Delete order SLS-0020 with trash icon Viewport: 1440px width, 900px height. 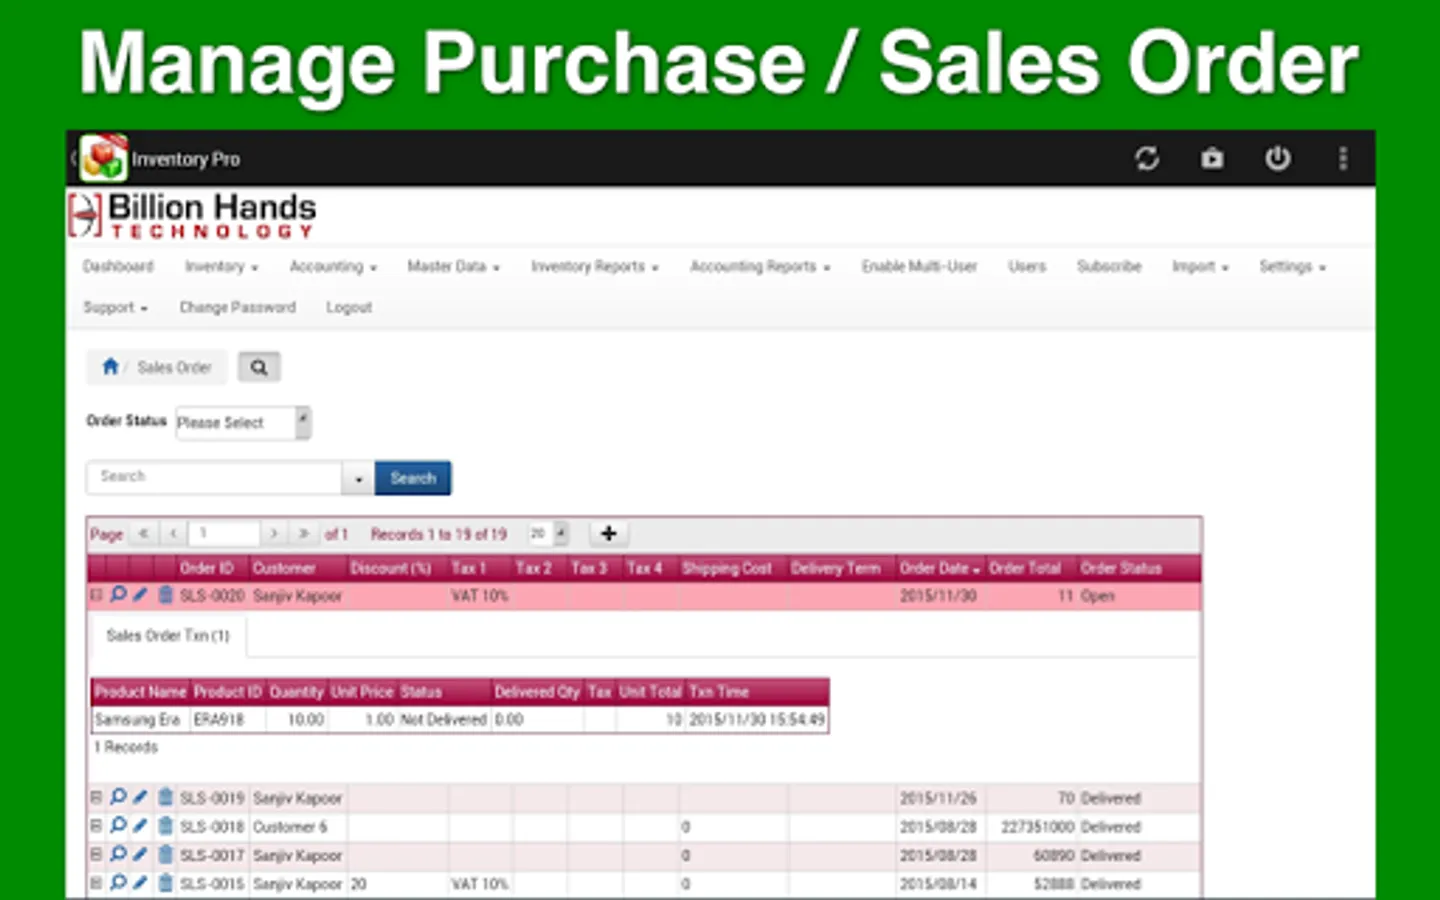coord(165,595)
